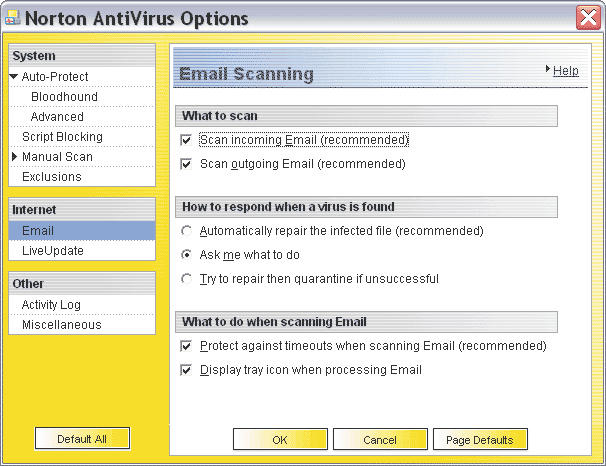Expand the Manual Scan tree arrow
Image resolution: width=606 pixels, height=466 pixels.
coord(14,156)
